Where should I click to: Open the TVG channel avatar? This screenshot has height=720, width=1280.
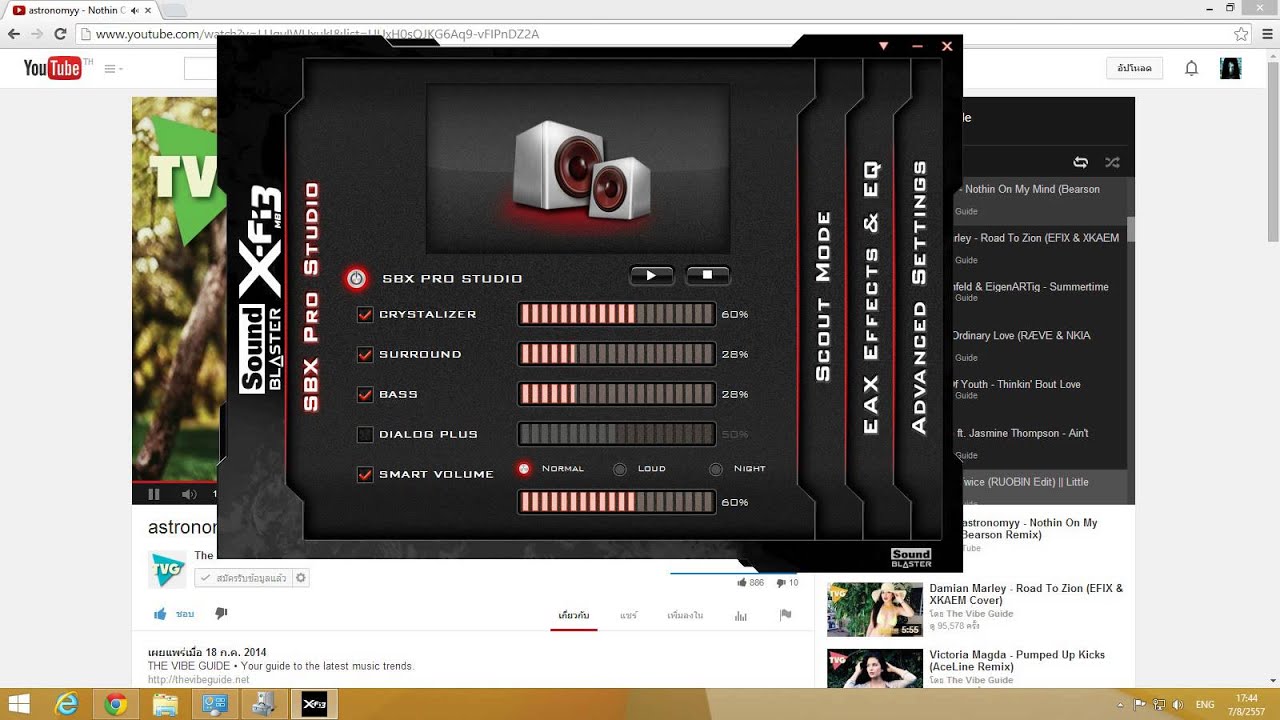[168, 570]
